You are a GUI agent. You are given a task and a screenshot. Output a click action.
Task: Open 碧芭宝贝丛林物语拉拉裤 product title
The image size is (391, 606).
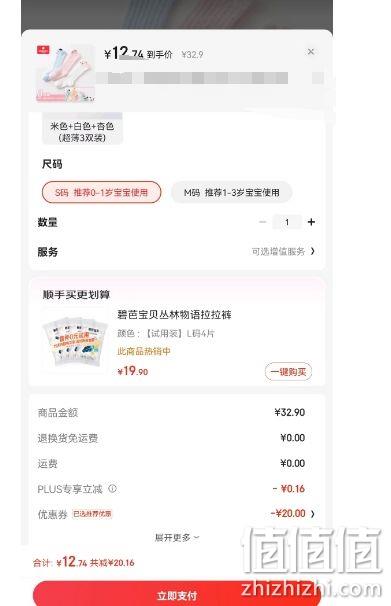pos(174,315)
